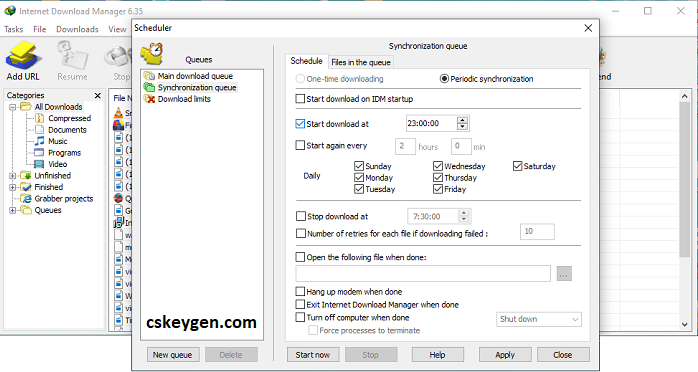Screen dimensions: 698x372
Task: Expand the Queues tree node
Action: [x=12, y=210]
